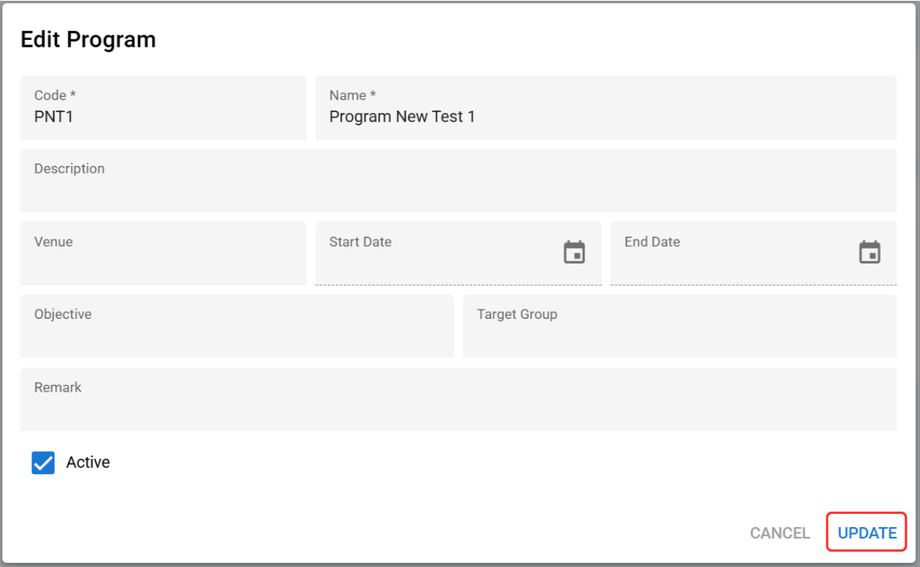Click the 'Name *' field label
920x567 pixels.
click(x=352, y=96)
